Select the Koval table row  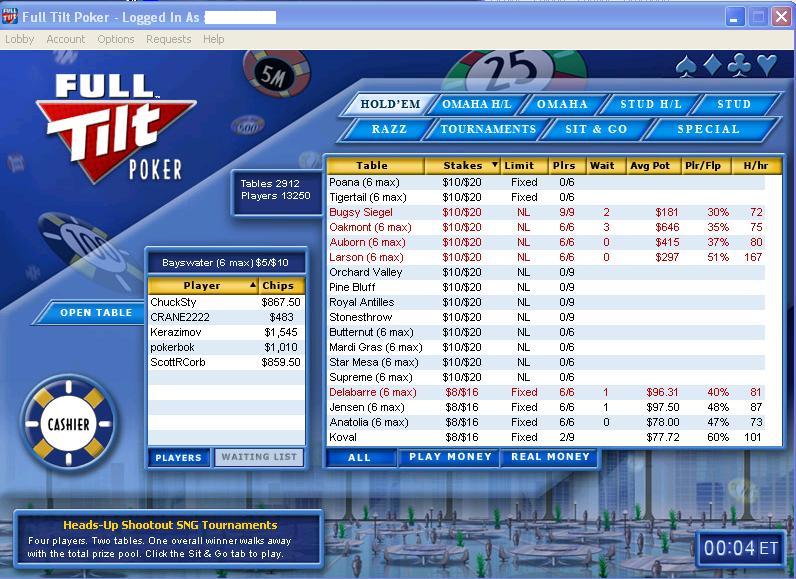point(546,437)
